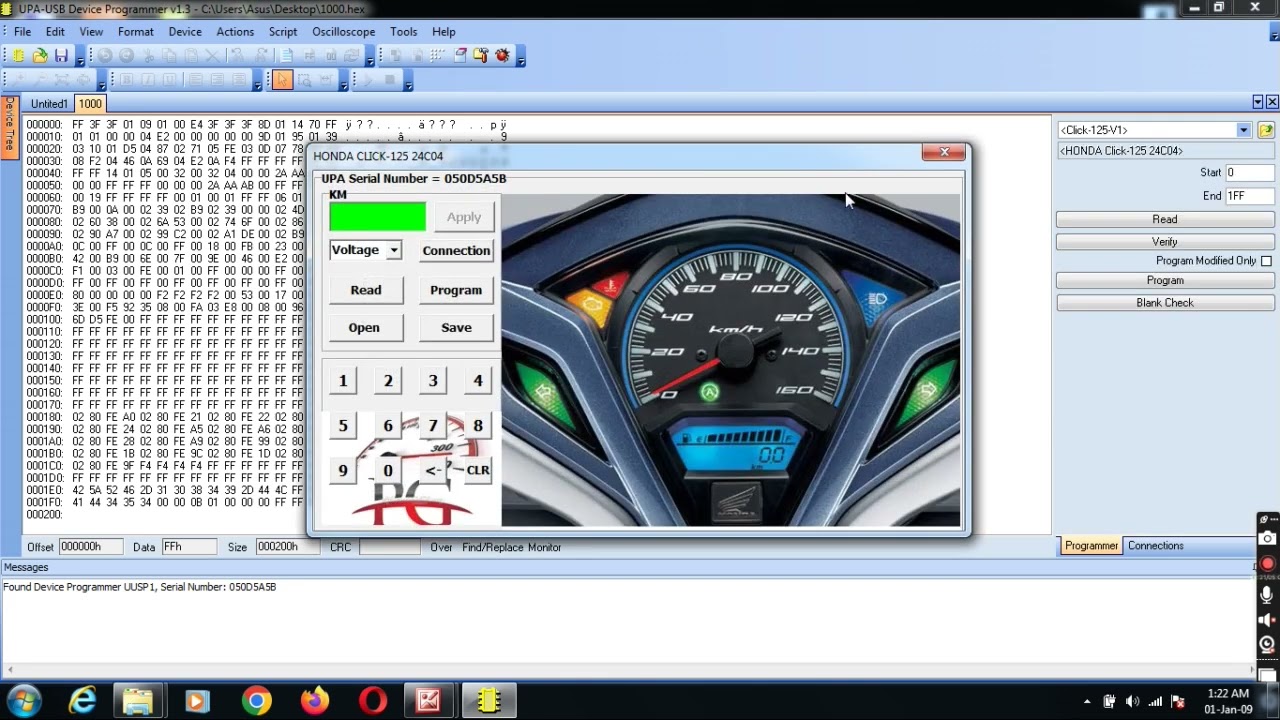The height and width of the screenshot is (720, 1280).
Task: Open the Oscilloscope menu
Action: pos(343,32)
